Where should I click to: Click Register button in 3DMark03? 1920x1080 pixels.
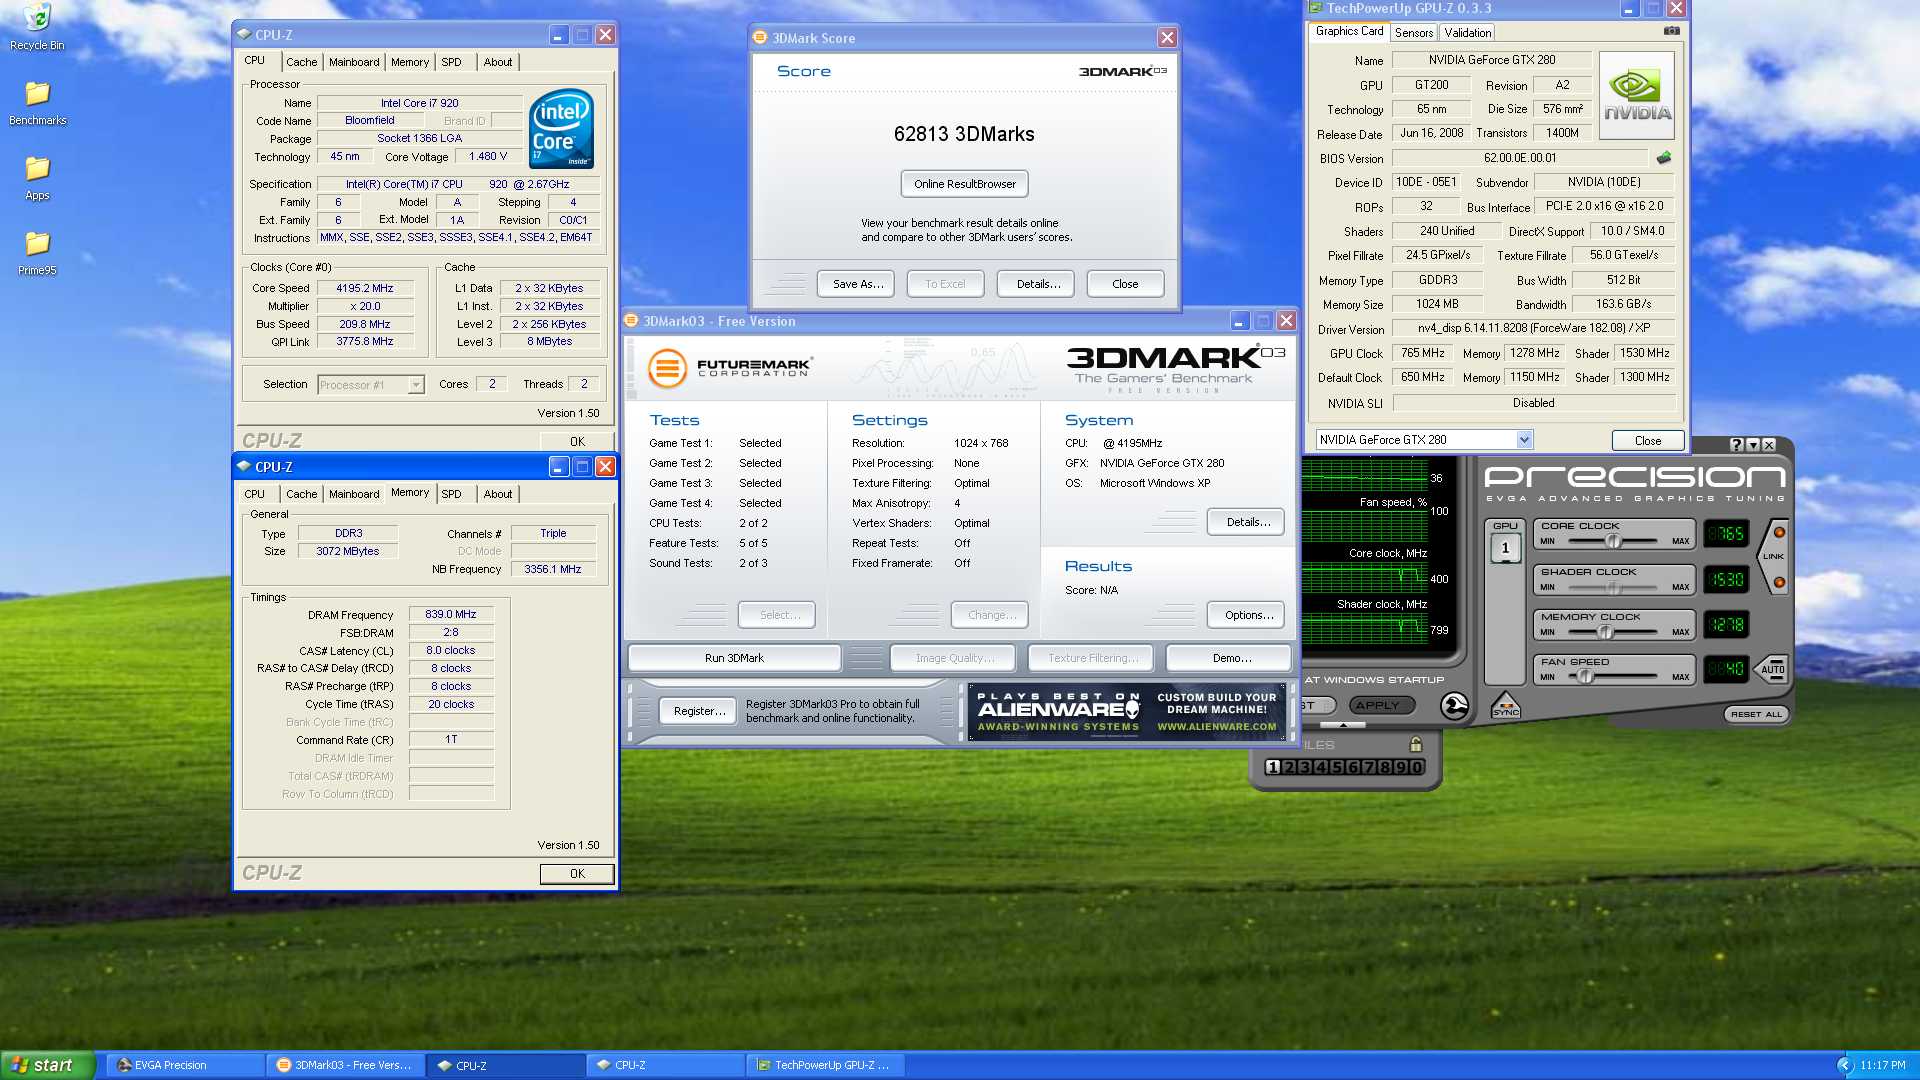(699, 711)
